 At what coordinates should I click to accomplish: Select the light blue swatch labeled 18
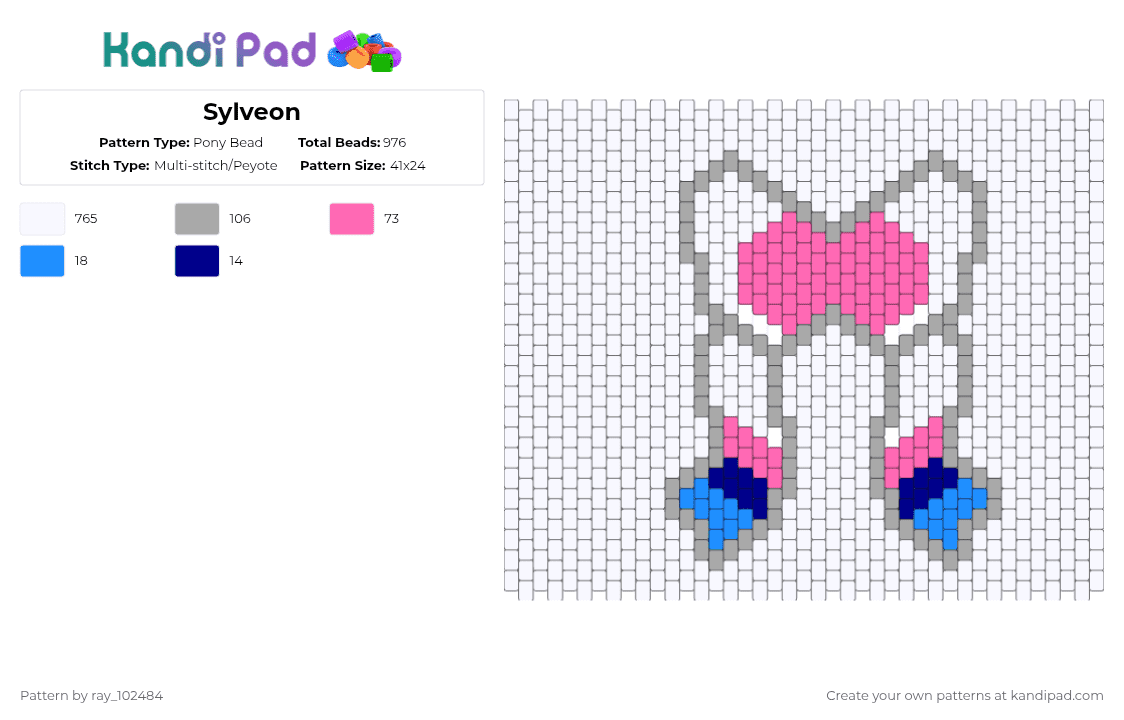click(x=42, y=261)
